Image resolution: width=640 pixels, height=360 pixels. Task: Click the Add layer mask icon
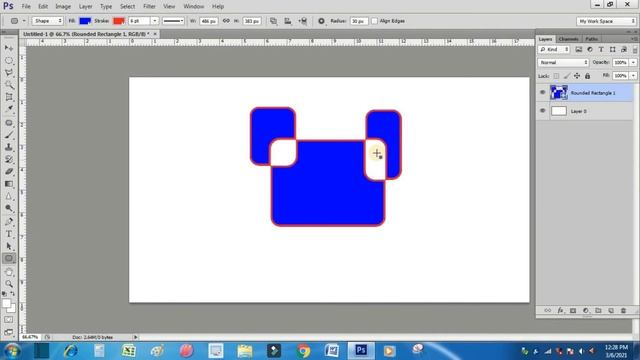point(573,311)
